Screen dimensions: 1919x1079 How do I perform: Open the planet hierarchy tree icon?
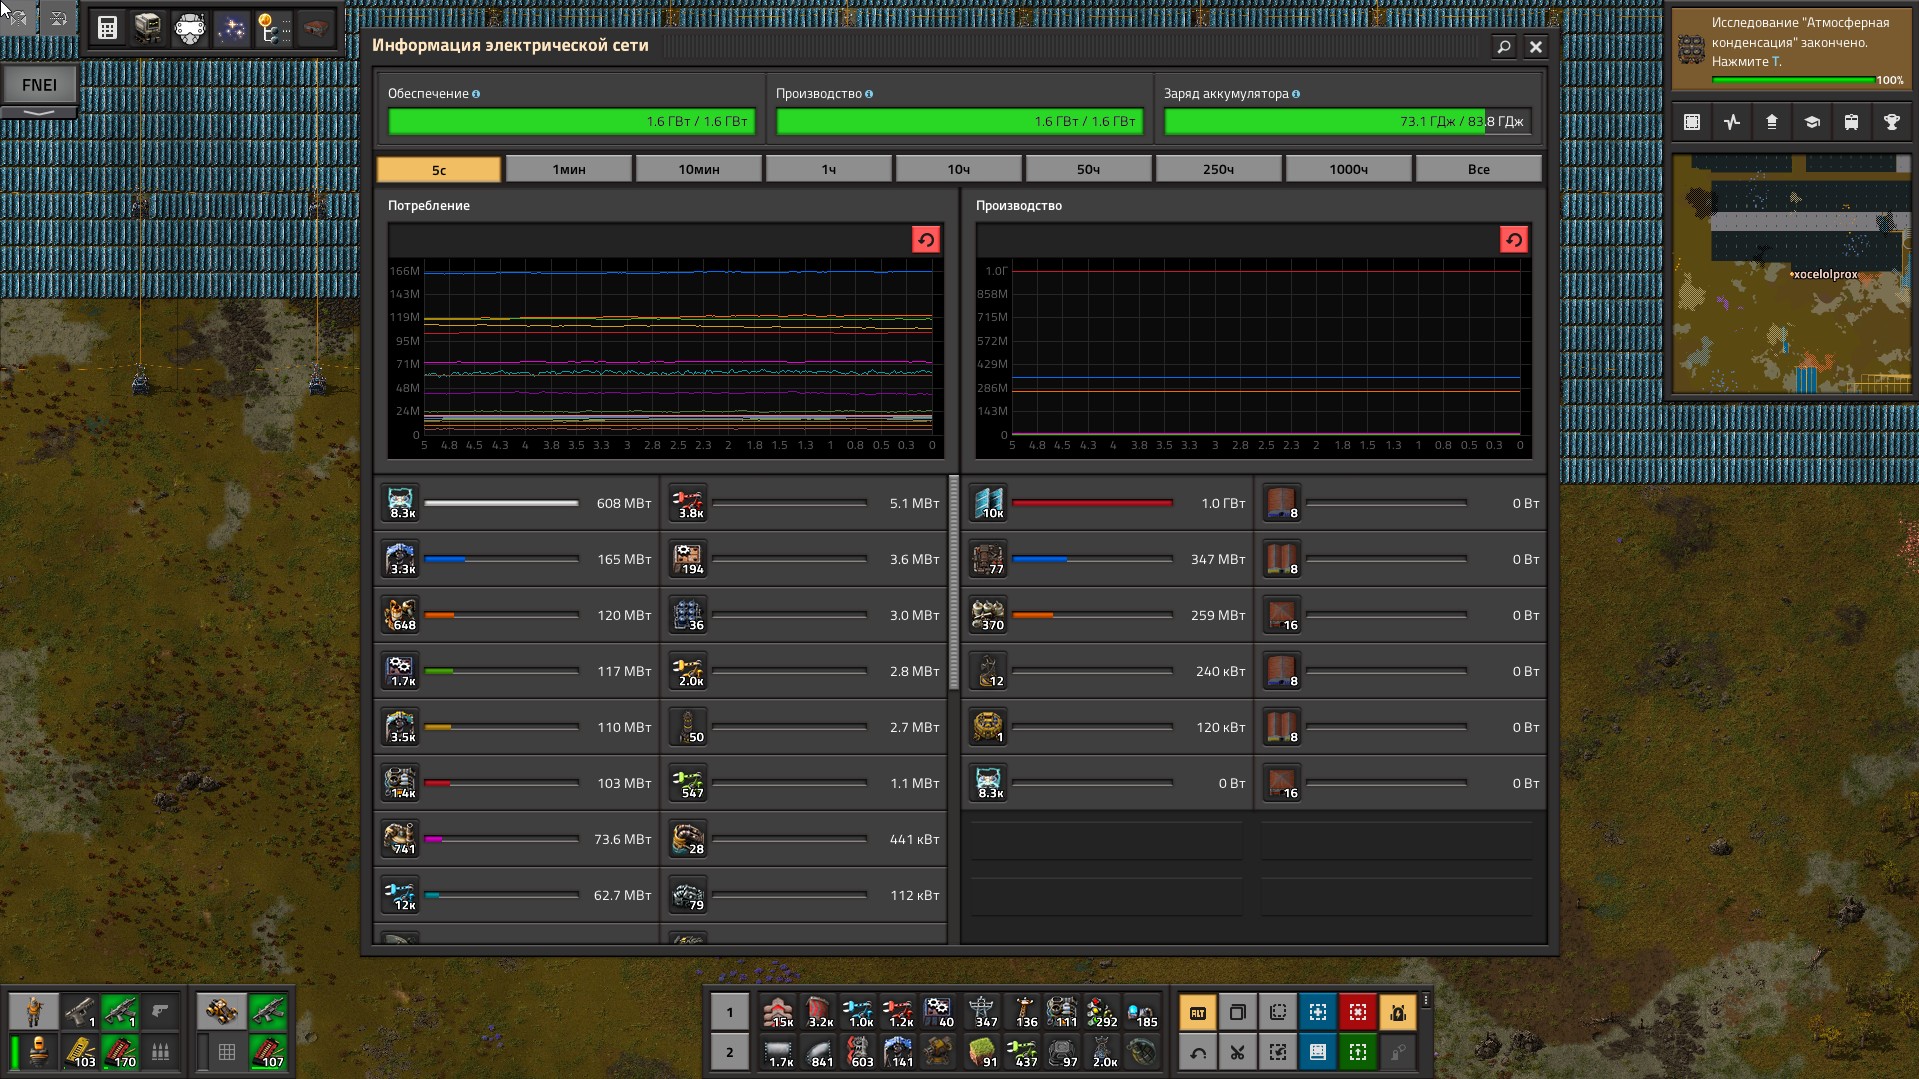pyautogui.click(x=273, y=28)
